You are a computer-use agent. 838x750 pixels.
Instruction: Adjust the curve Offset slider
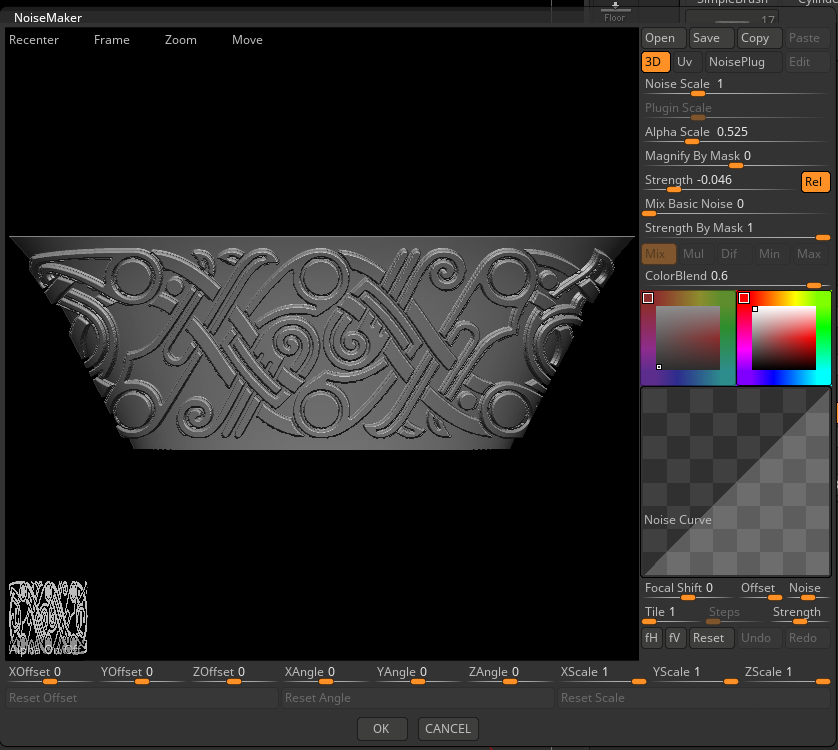pyautogui.click(x=760, y=590)
